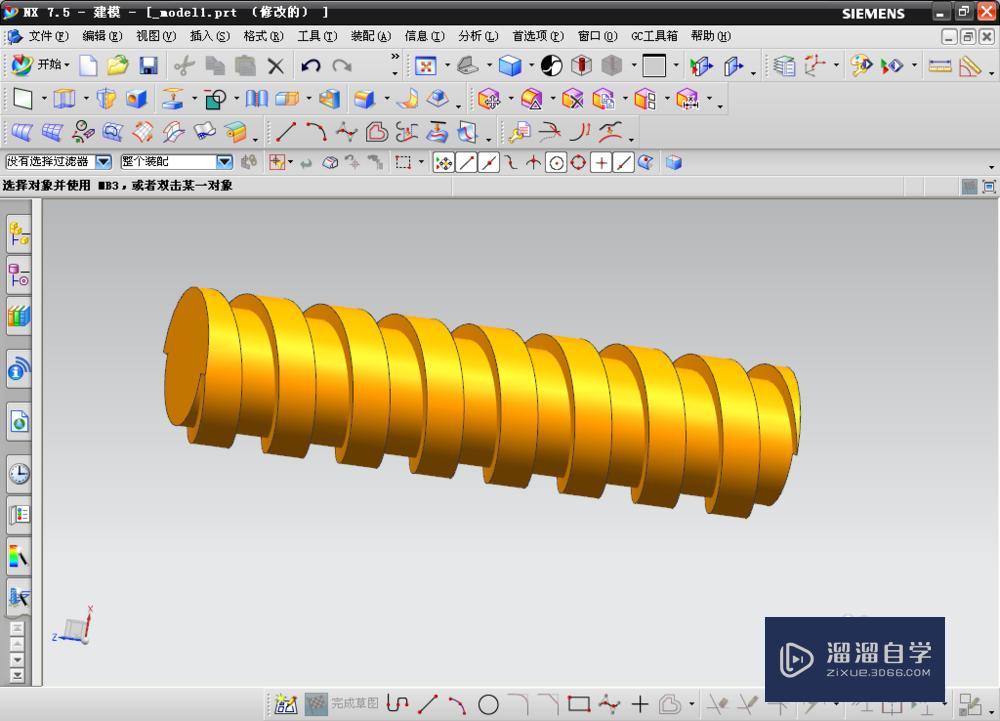Click the Open folder icon

tap(117, 65)
